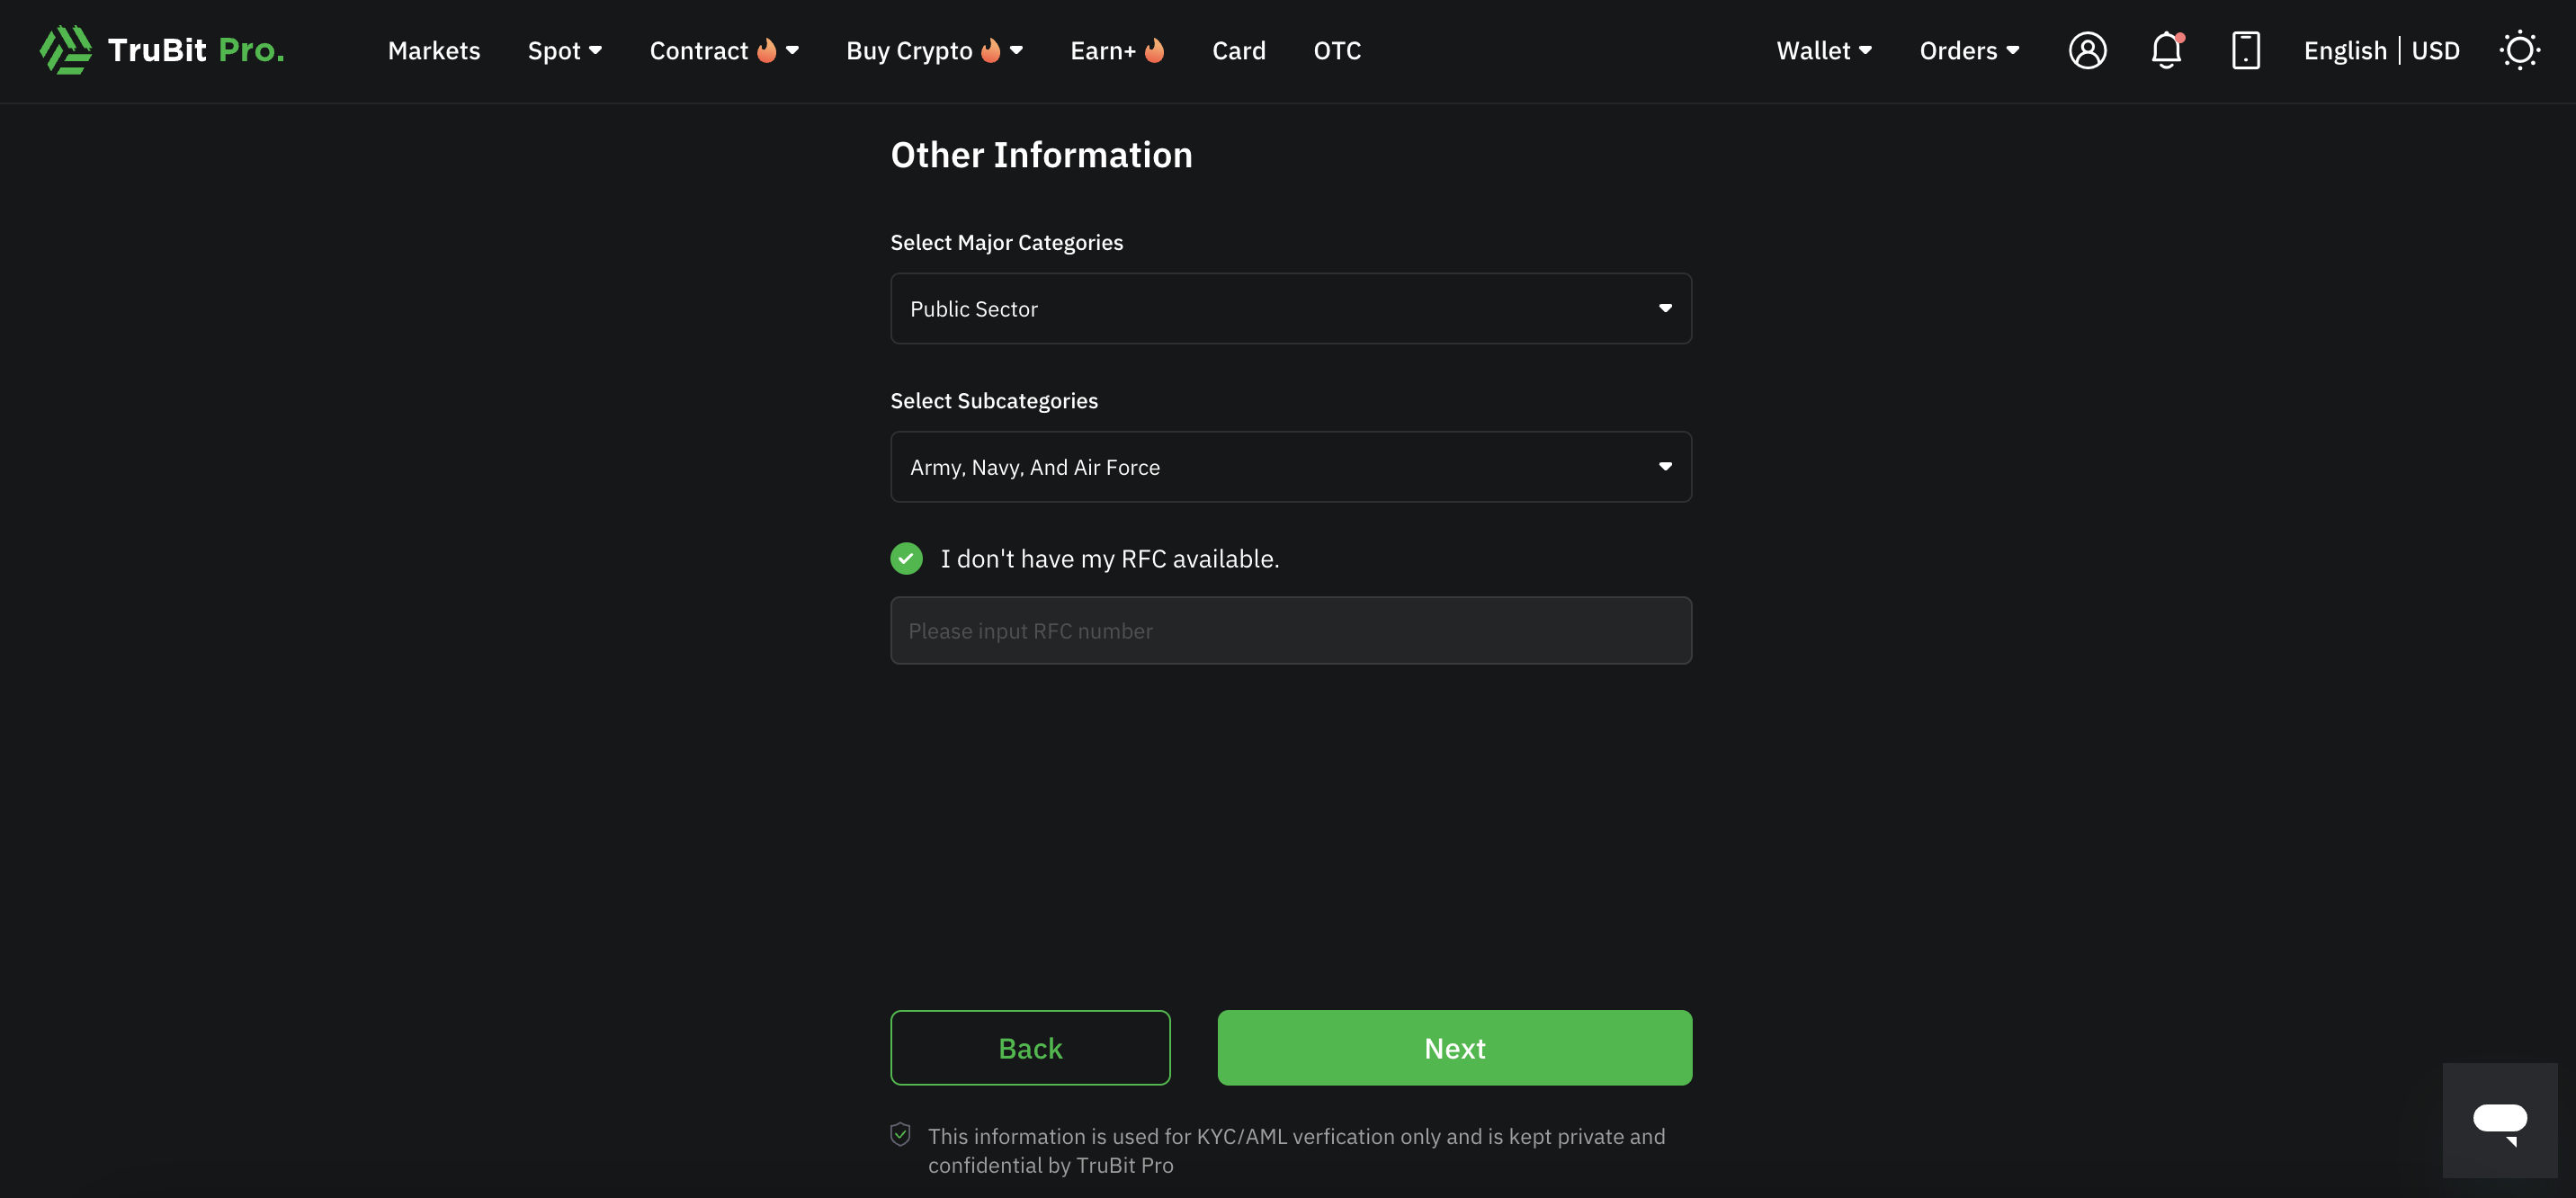Screen dimensions: 2576x1198
Task: Click the Next button
Action: (1454, 1047)
